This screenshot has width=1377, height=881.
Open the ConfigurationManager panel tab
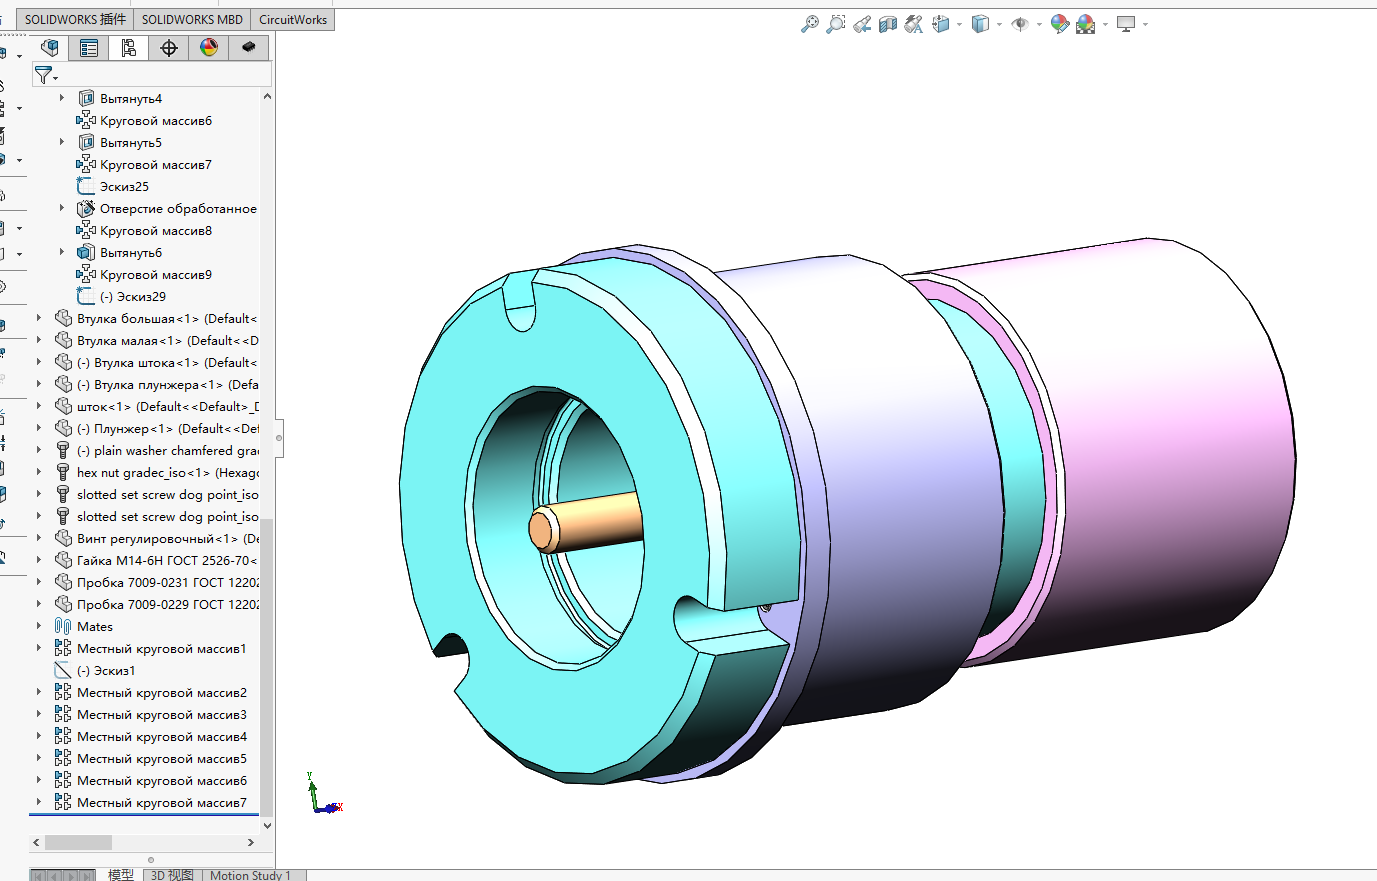[x=129, y=48]
